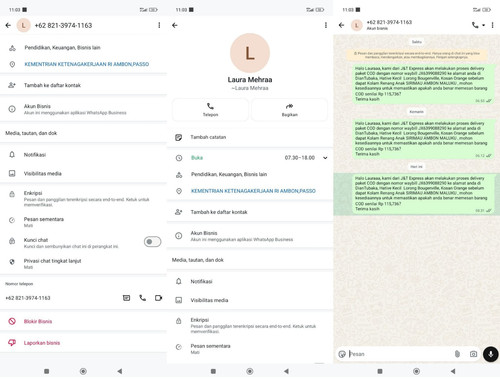Tap Android back button on chat screen
This screenshot has width=500, height=379.
pyautogui.click(x=453, y=371)
